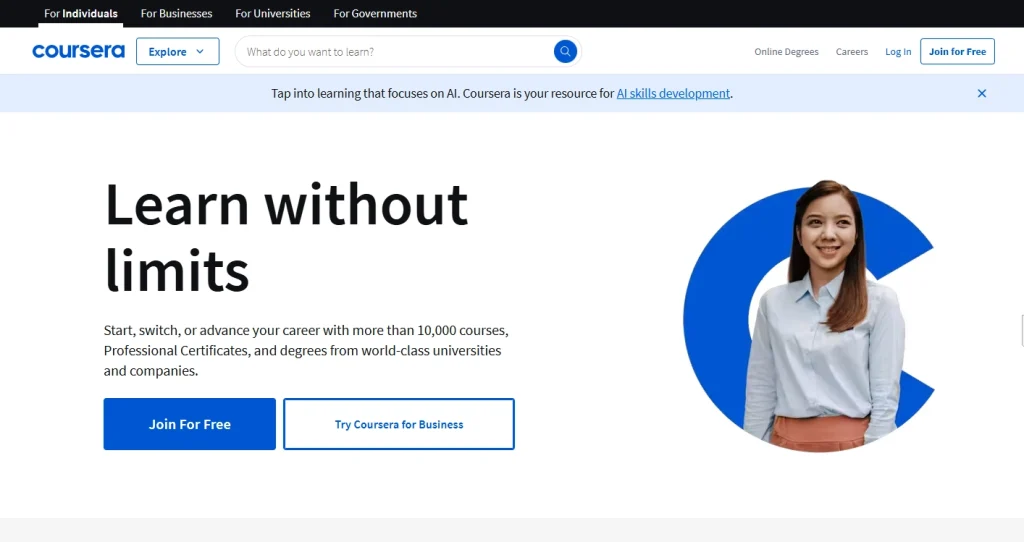Select the For Businesses tab
Screen dimensions: 1024x542
coord(176,14)
